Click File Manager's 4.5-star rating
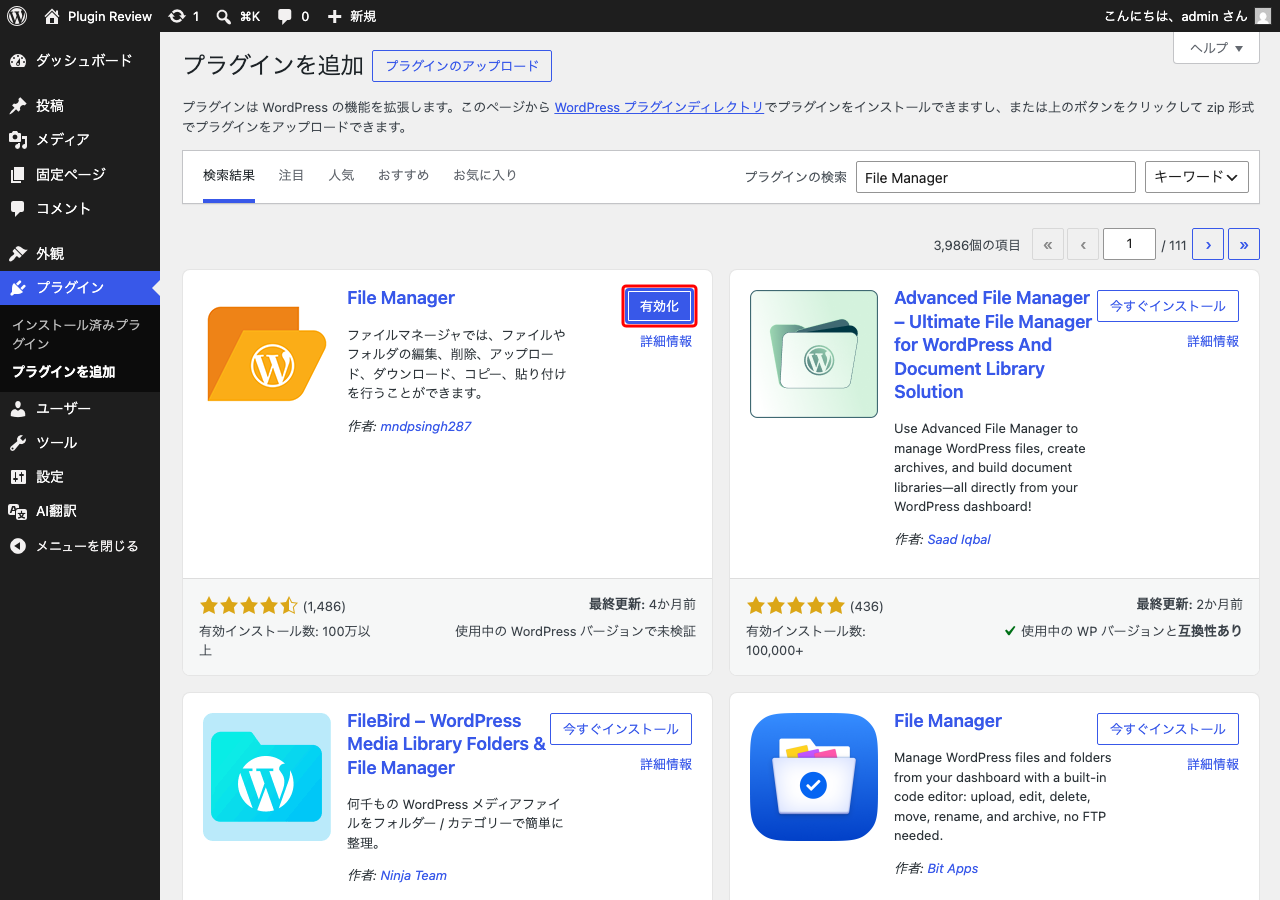 [249, 606]
